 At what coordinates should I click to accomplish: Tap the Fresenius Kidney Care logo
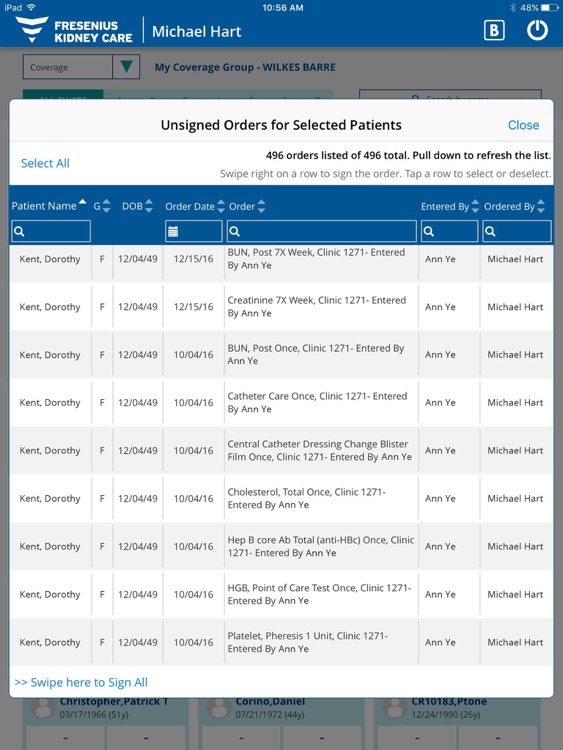tap(74, 30)
